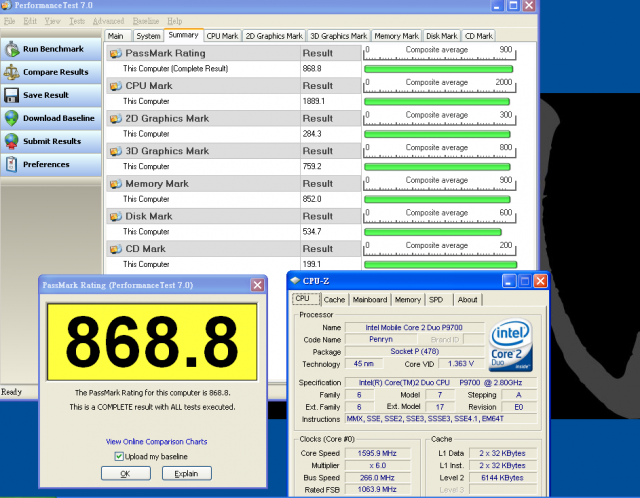
Task: Click the icon beside 2D Graphics Mark header
Action: click(116, 119)
